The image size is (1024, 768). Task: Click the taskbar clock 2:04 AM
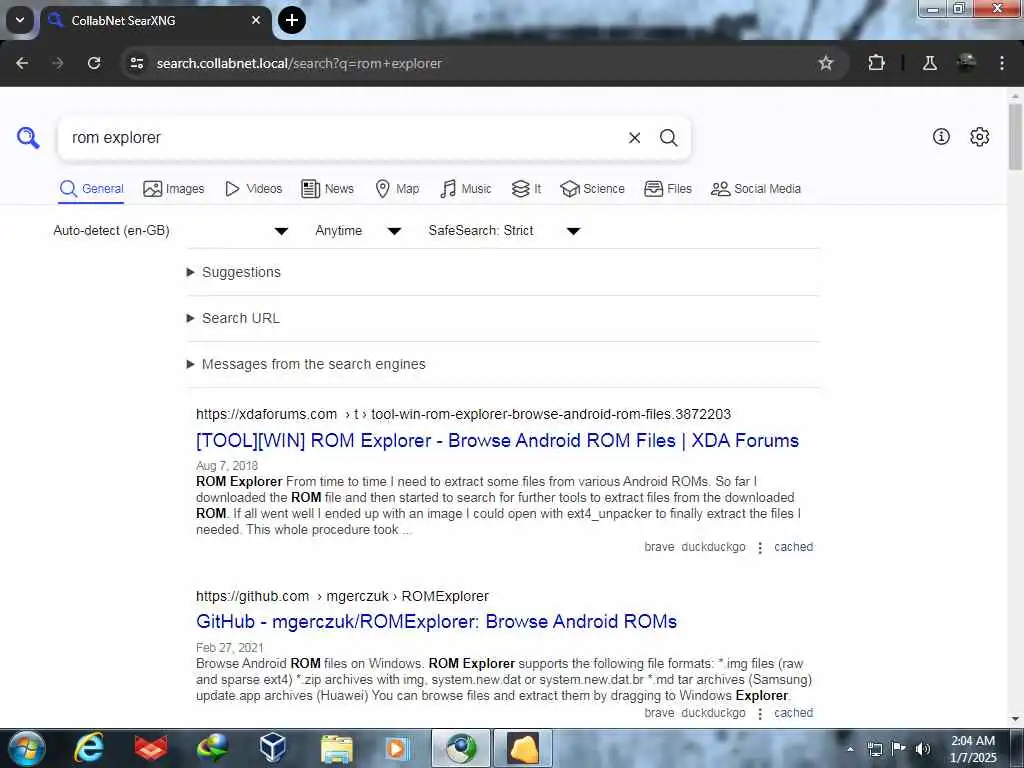[973, 749]
